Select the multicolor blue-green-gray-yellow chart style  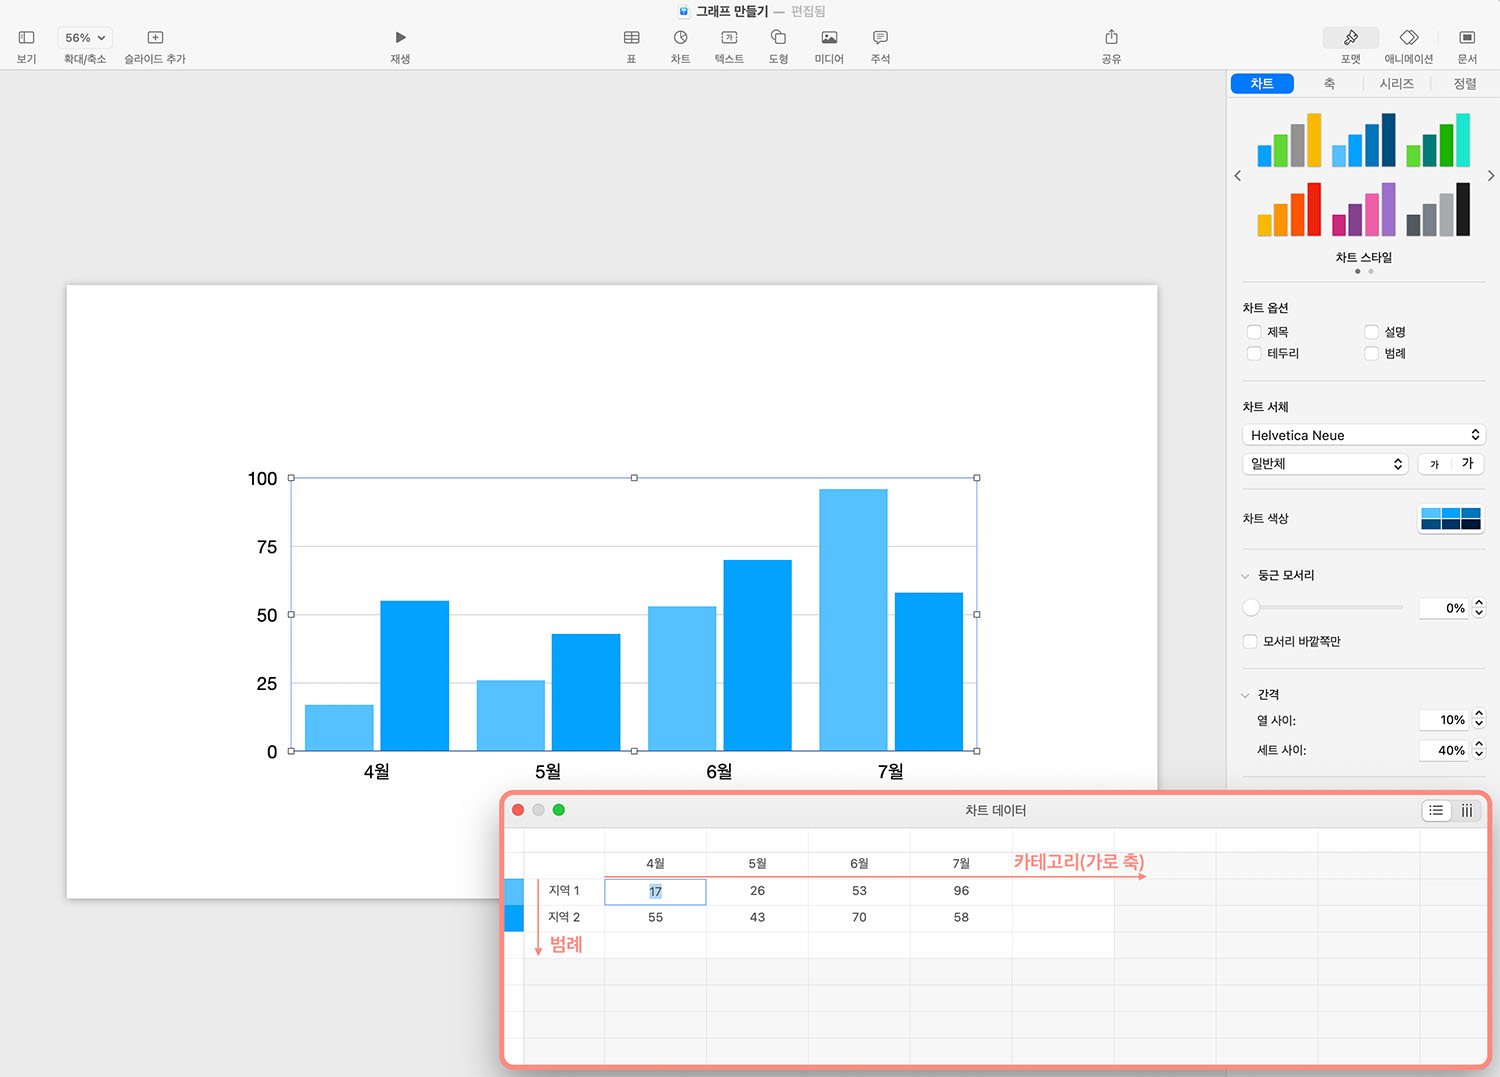(x=1289, y=140)
